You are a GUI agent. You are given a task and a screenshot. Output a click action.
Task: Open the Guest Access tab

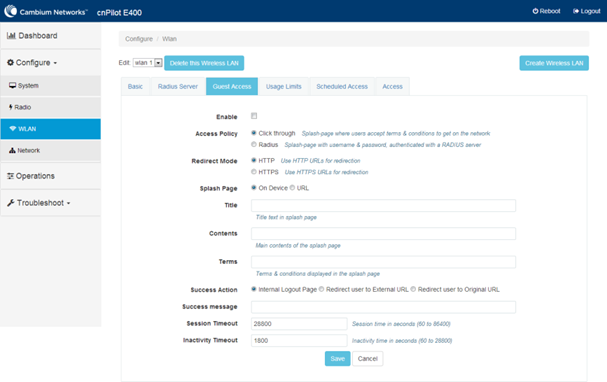point(232,86)
